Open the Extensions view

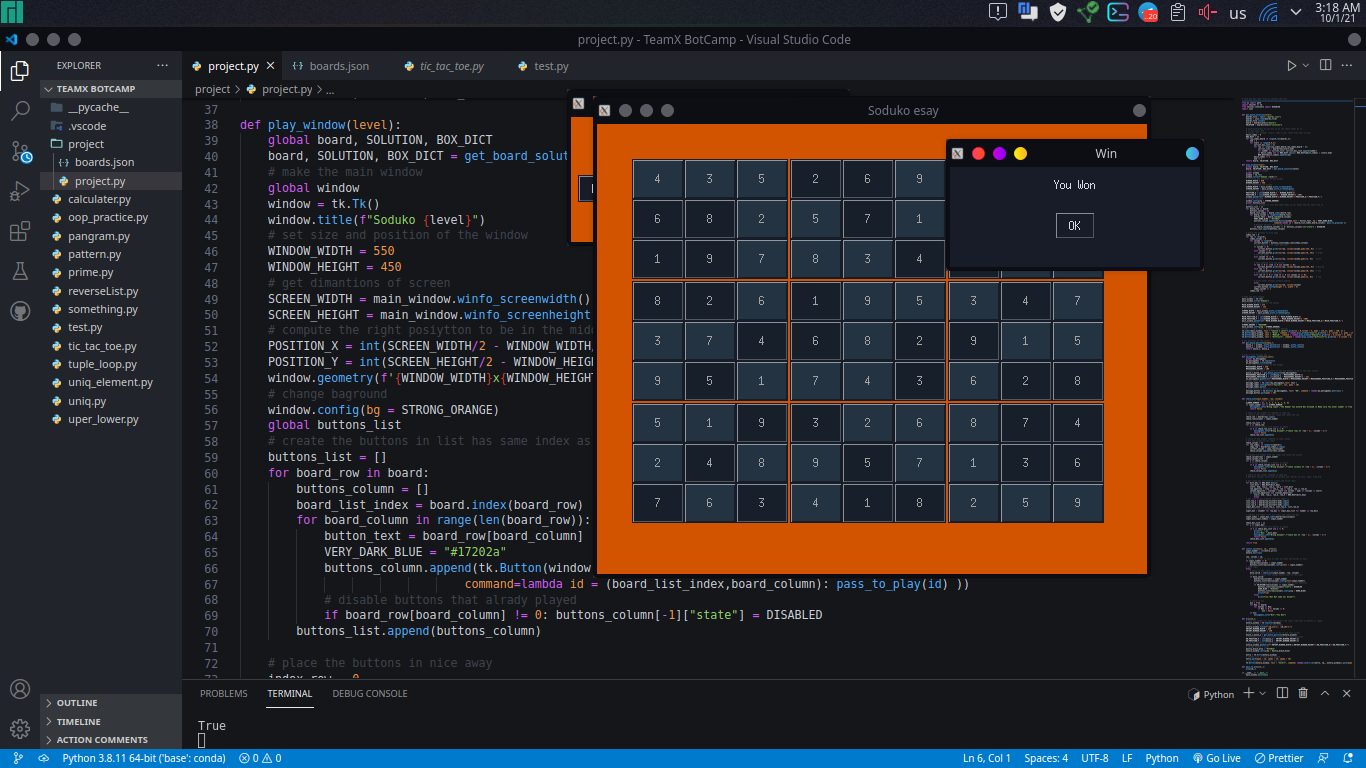pyautogui.click(x=20, y=231)
